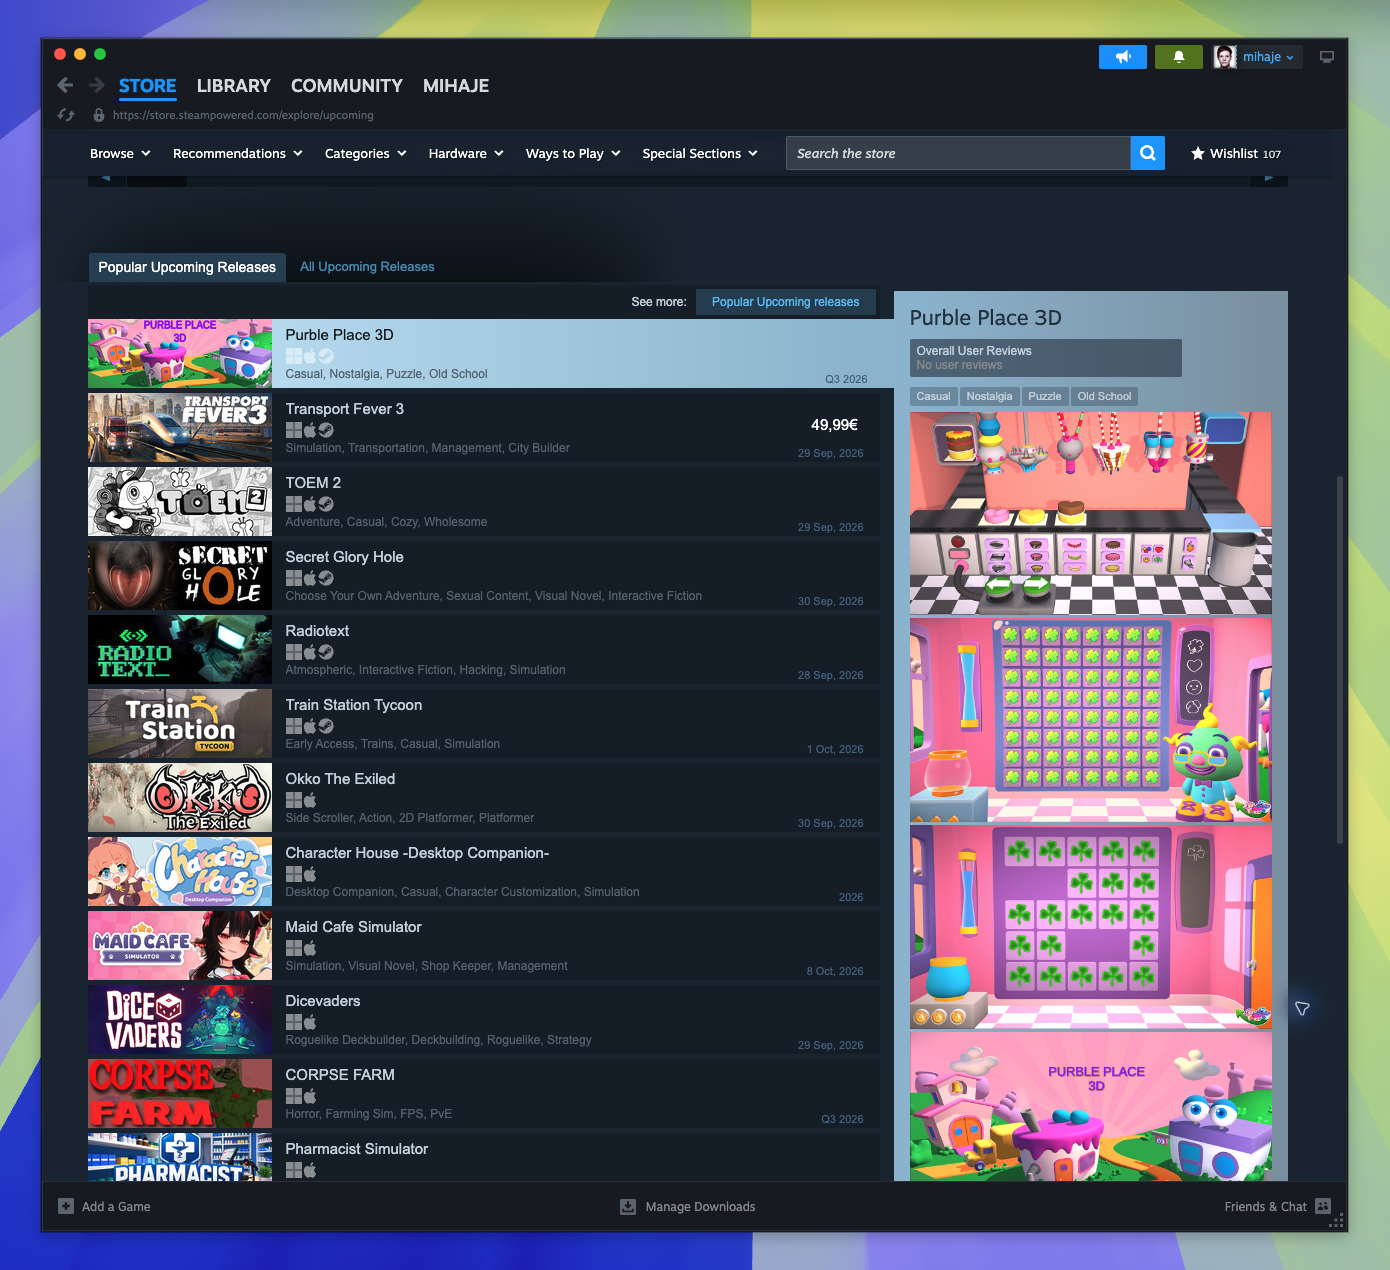Expand Special Sections menu

(700, 153)
